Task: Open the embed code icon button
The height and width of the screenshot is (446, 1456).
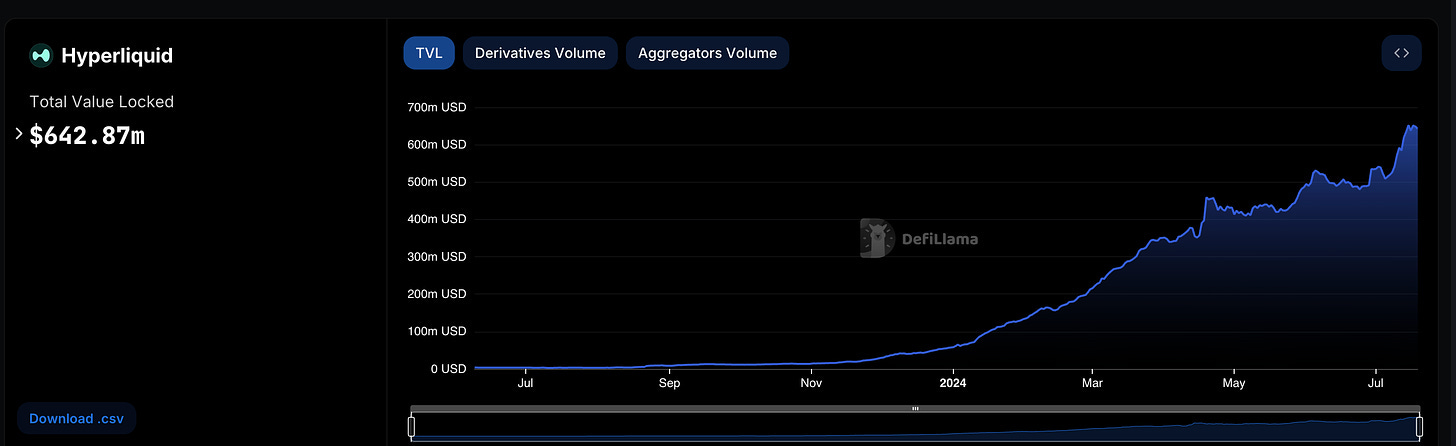Action: click(1401, 53)
